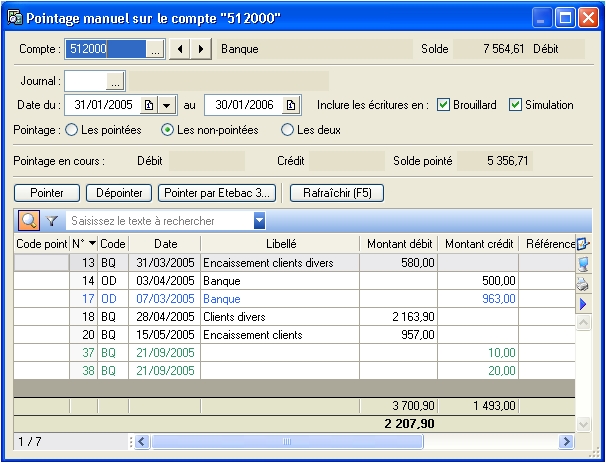Click the 957,00 debit amount cell

[398, 335]
